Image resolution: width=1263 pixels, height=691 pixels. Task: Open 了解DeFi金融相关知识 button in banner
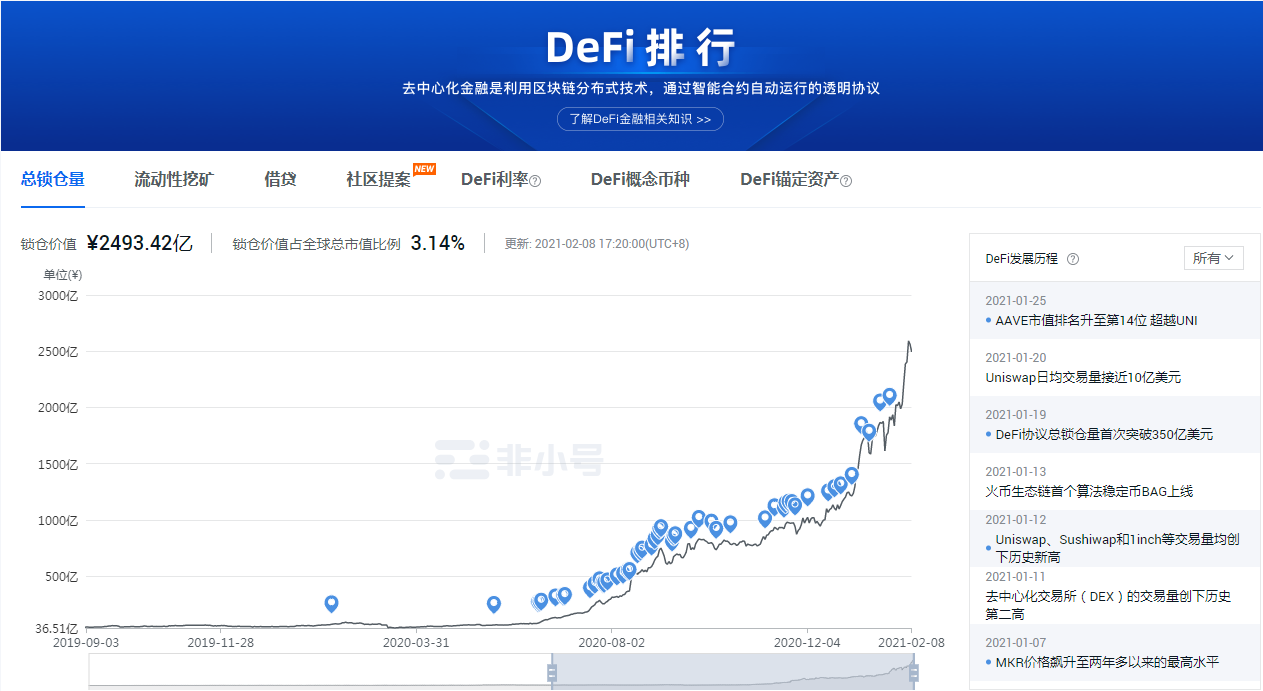[640, 119]
